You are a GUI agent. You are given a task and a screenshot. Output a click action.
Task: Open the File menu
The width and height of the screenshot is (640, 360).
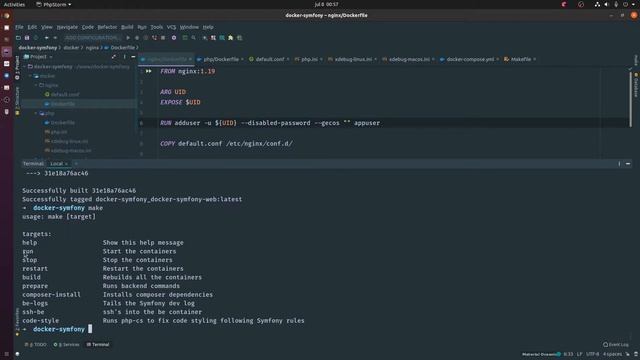(x=19, y=27)
